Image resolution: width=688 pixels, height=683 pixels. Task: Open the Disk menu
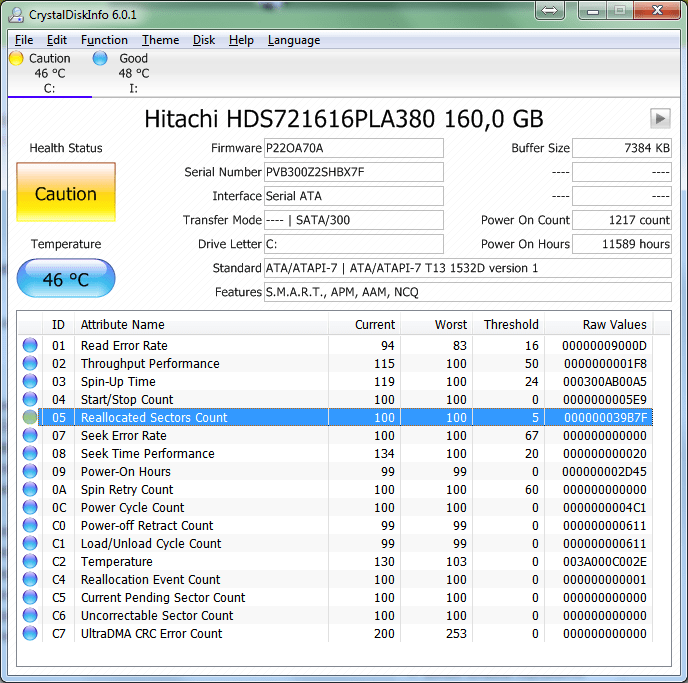tap(204, 40)
